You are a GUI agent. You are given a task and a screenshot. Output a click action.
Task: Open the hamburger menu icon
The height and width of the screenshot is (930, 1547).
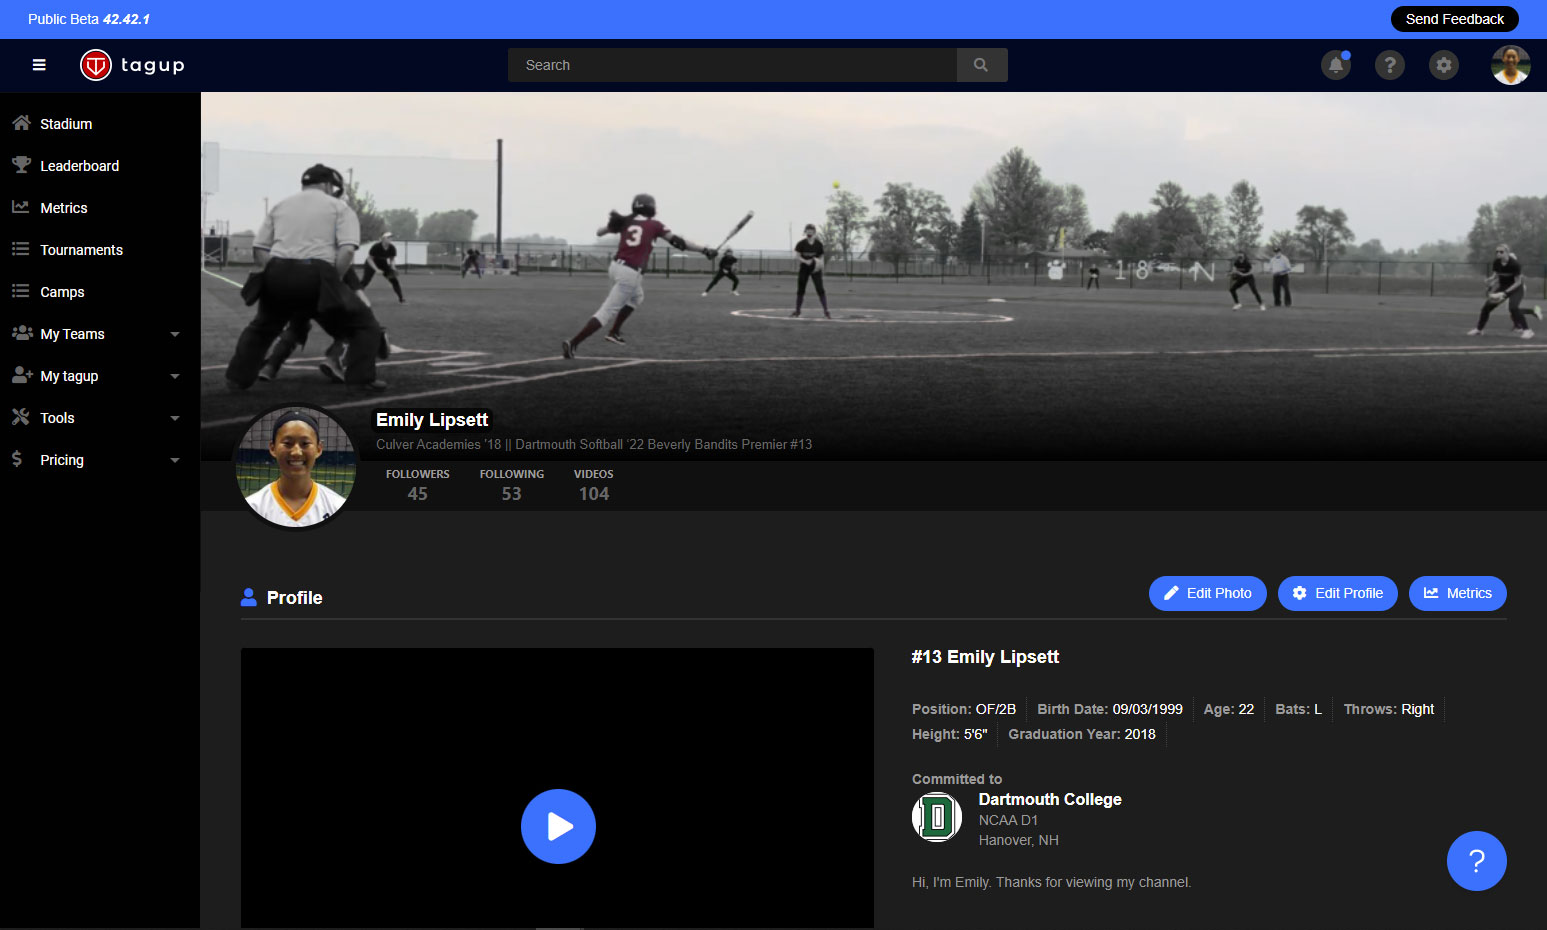[39, 65]
